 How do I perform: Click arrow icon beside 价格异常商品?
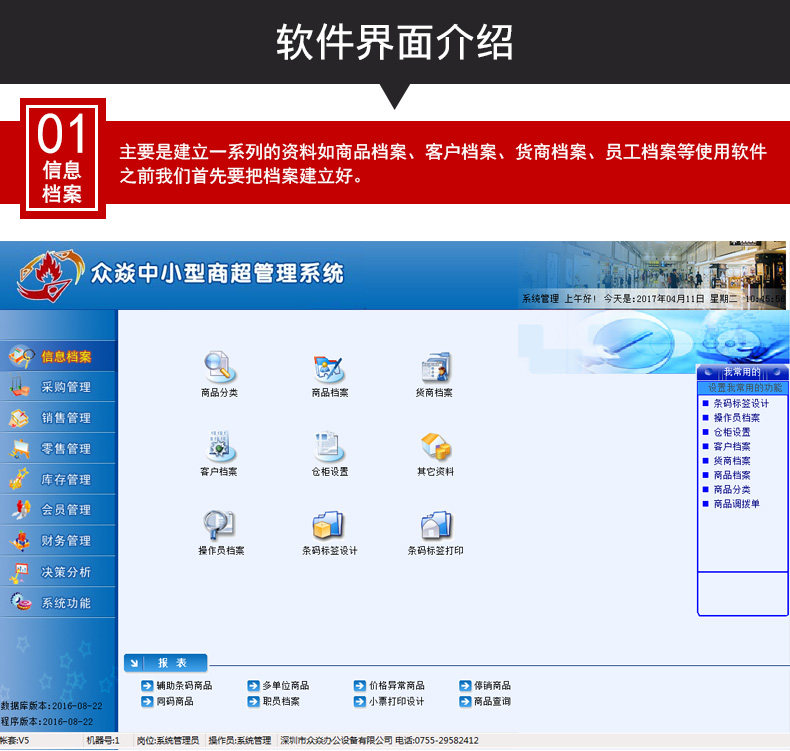(360, 686)
